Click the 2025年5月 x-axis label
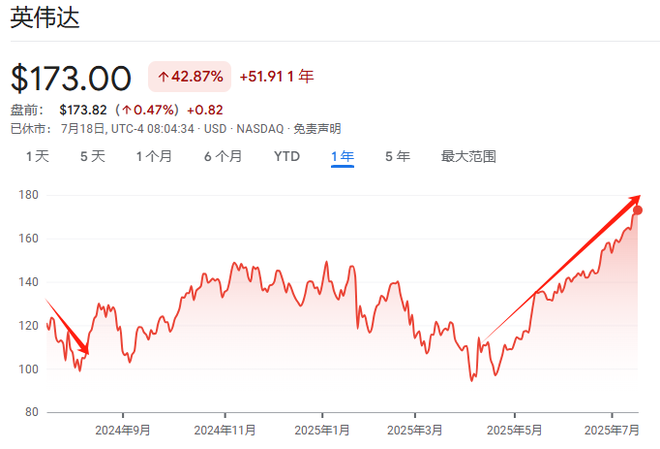 point(514,429)
